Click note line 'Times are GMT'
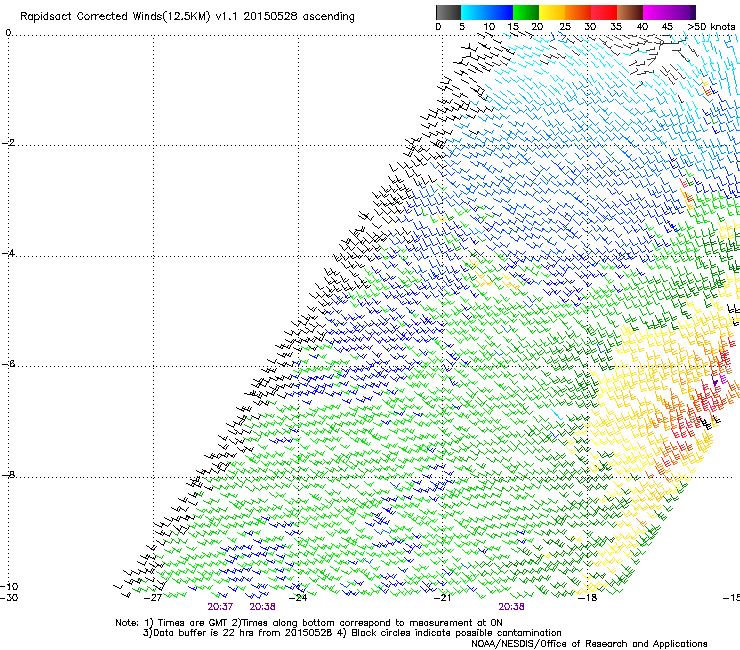Screen dimensions: 740x650 [193, 623]
